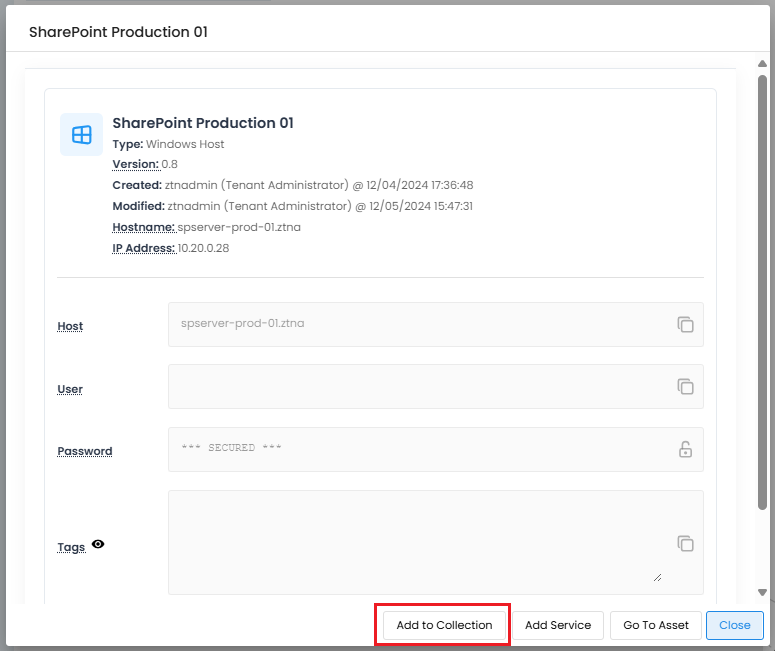Click inside the Host input field
The image size is (775, 651).
[x=420, y=324]
